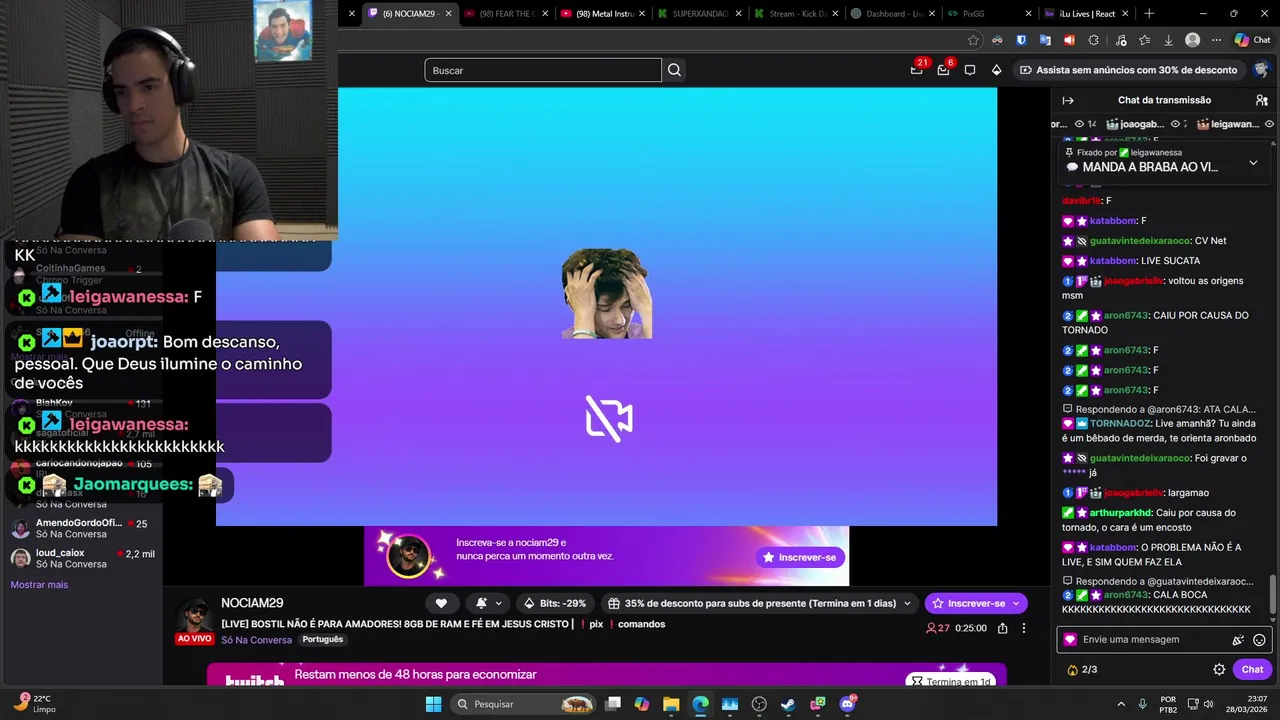1280x720 pixels.
Task: Open the browser favorites list icon
Action: pyautogui.click(x=1144, y=40)
